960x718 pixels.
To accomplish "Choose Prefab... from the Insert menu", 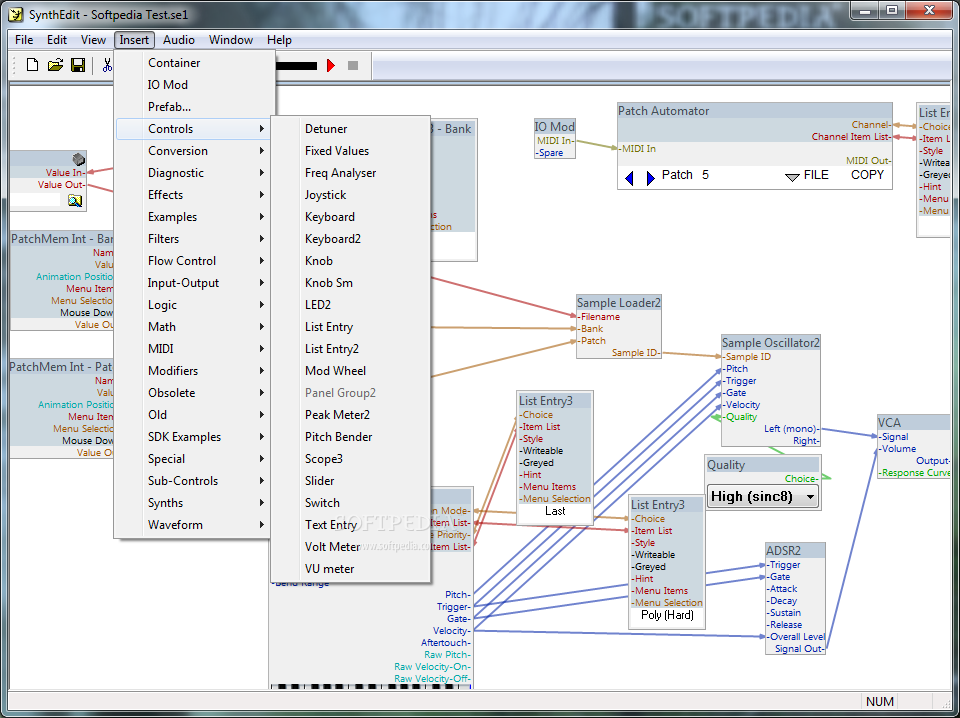I will pos(193,107).
